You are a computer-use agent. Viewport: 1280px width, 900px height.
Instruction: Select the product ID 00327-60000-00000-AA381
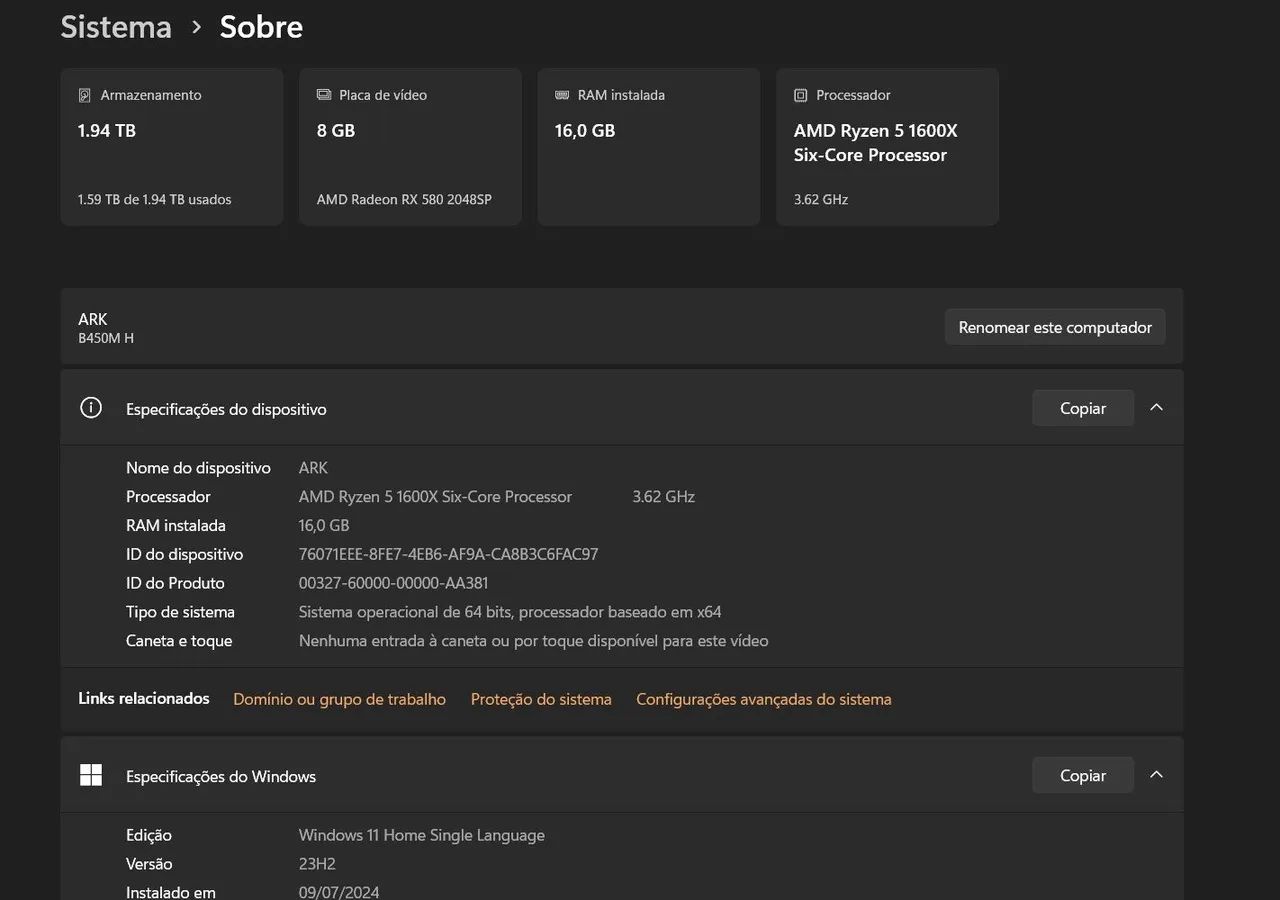click(394, 583)
